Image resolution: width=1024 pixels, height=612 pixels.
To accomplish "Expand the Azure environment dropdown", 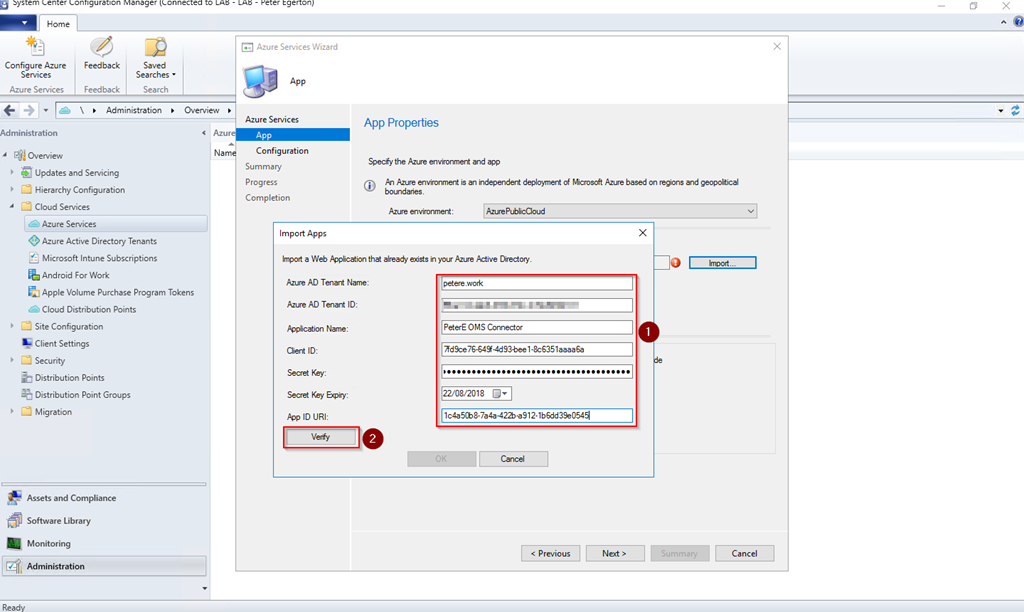I will [x=750, y=211].
